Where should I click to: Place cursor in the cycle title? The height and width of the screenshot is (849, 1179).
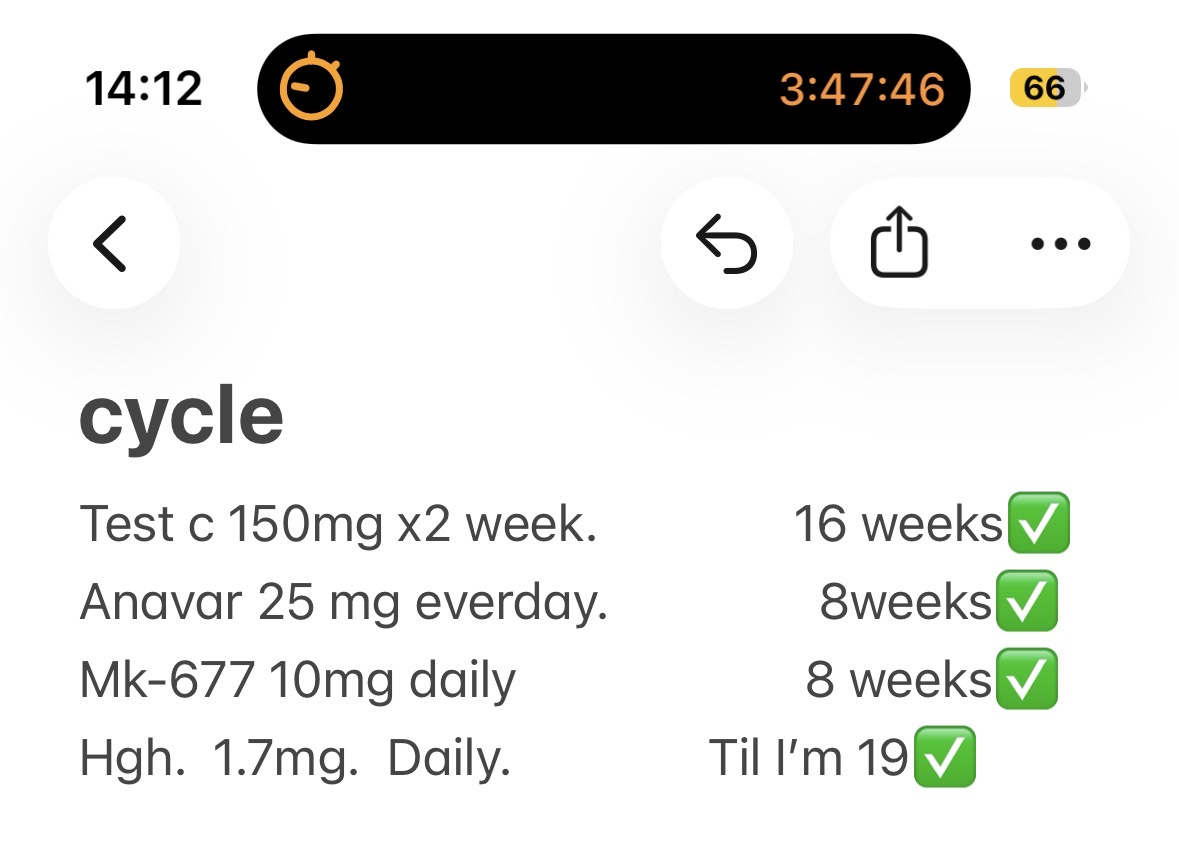pyautogui.click(x=181, y=416)
